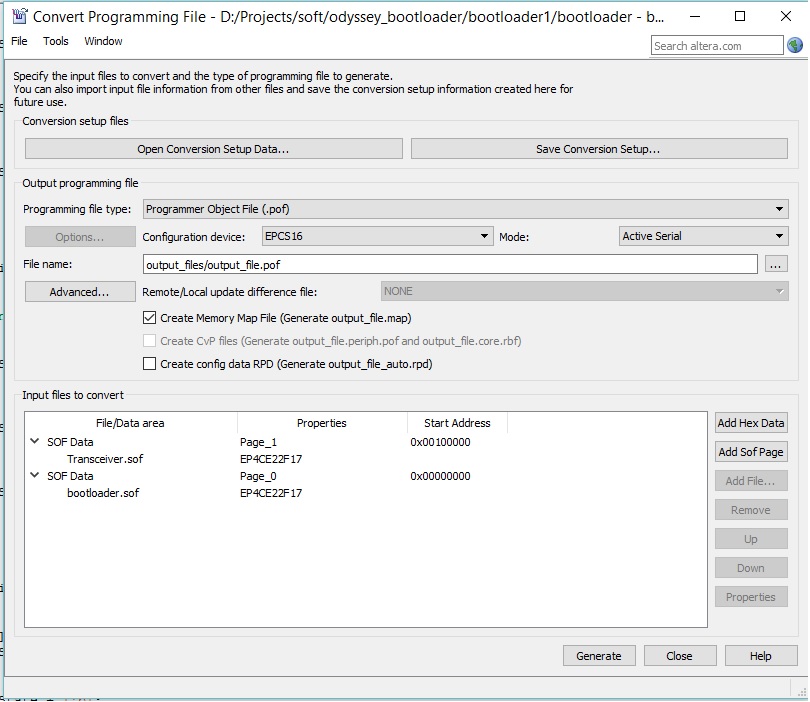Collapse the Page_1 SOF Data row
The width and height of the screenshot is (810, 702).
[35, 442]
